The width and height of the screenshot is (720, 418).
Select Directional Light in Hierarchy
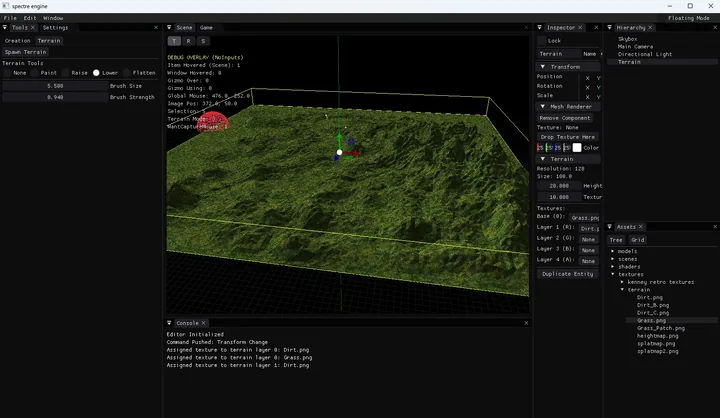[645, 54]
